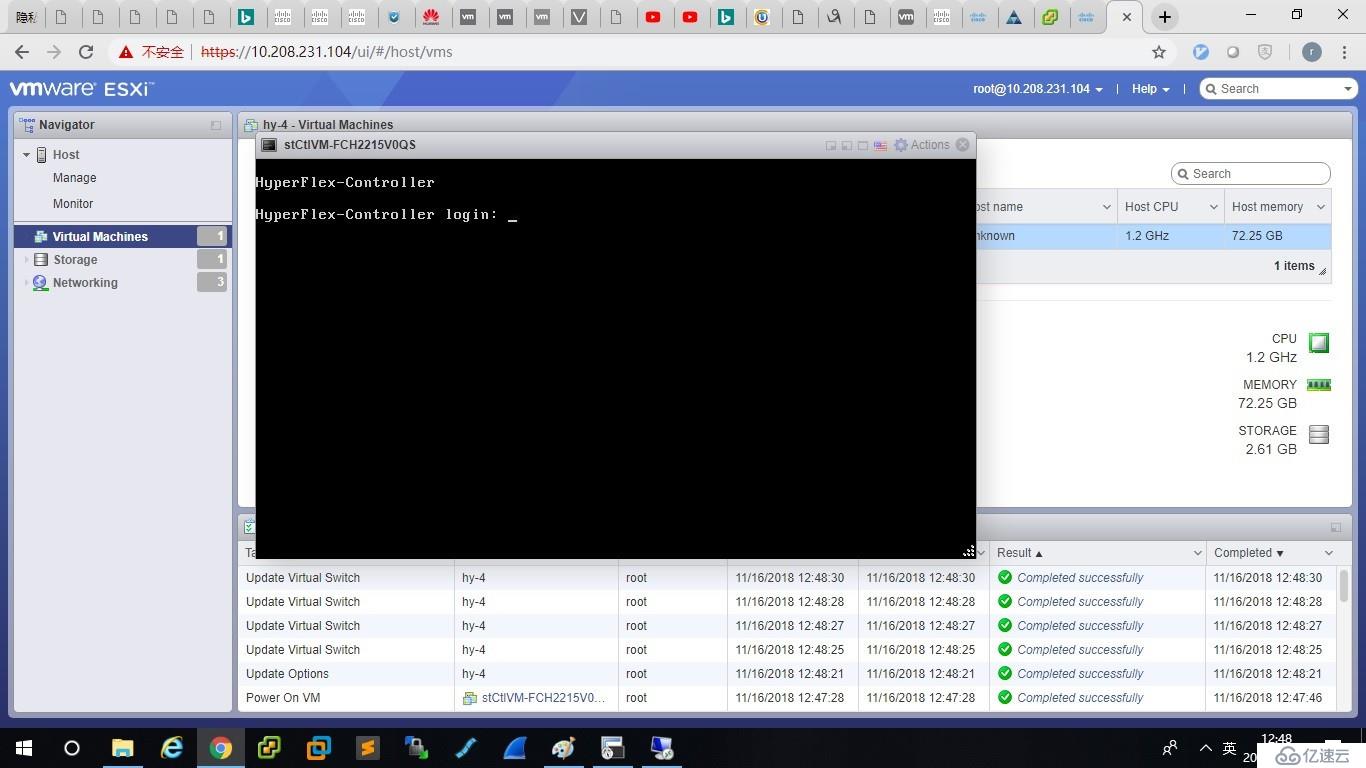The height and width of the screenshot is (768, 1366).
Task: Open the Host CPU column dropdown
Action: point(1213,207)
